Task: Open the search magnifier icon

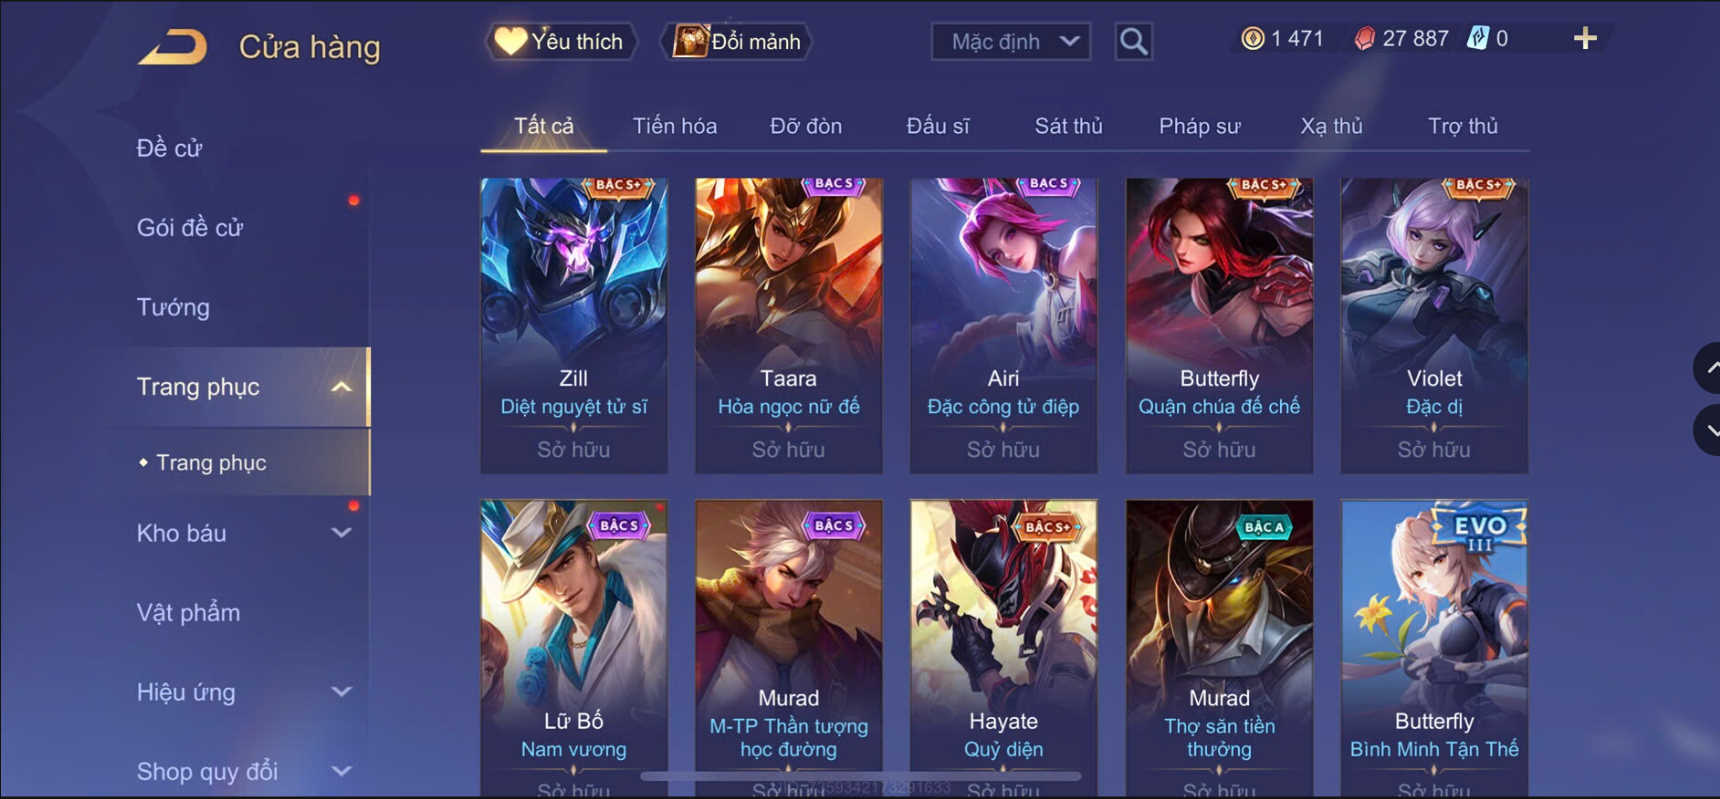Action: (1133, 42)
